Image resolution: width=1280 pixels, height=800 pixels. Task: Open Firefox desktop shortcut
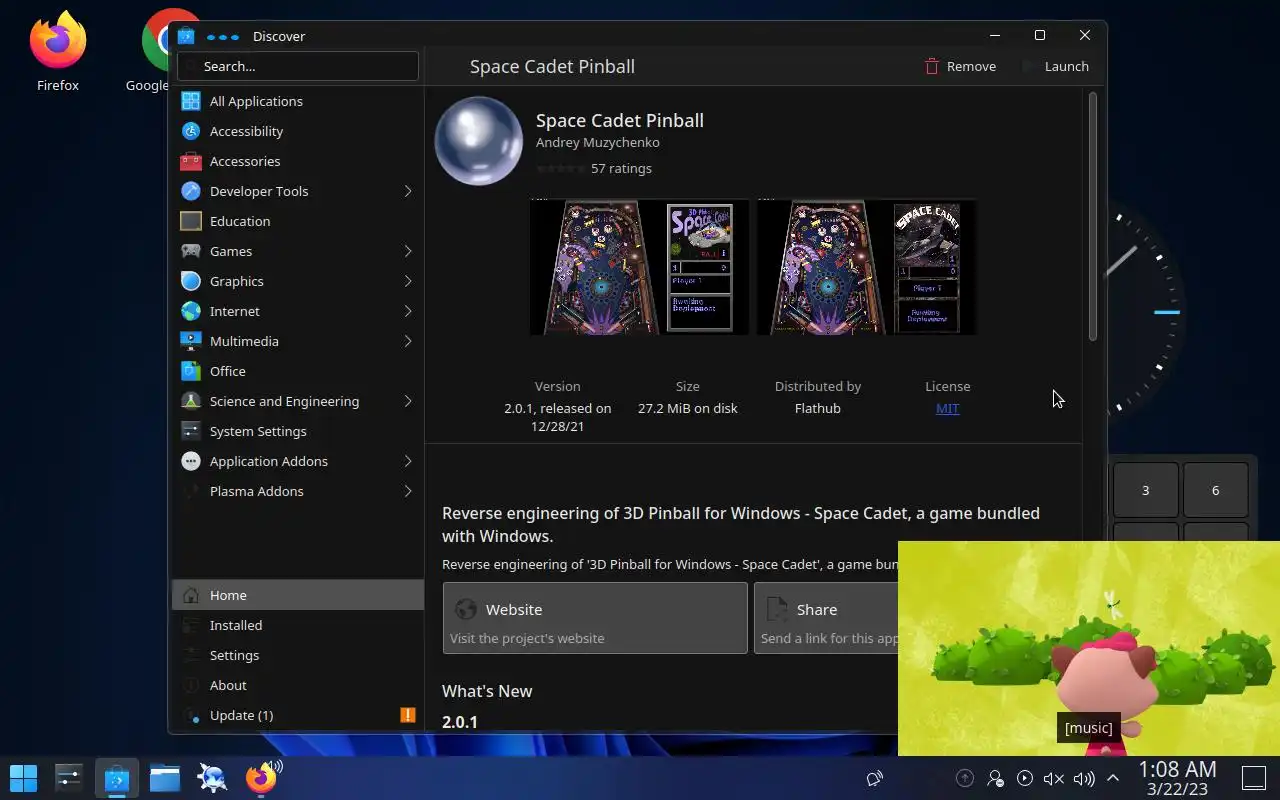coord(58,50)
